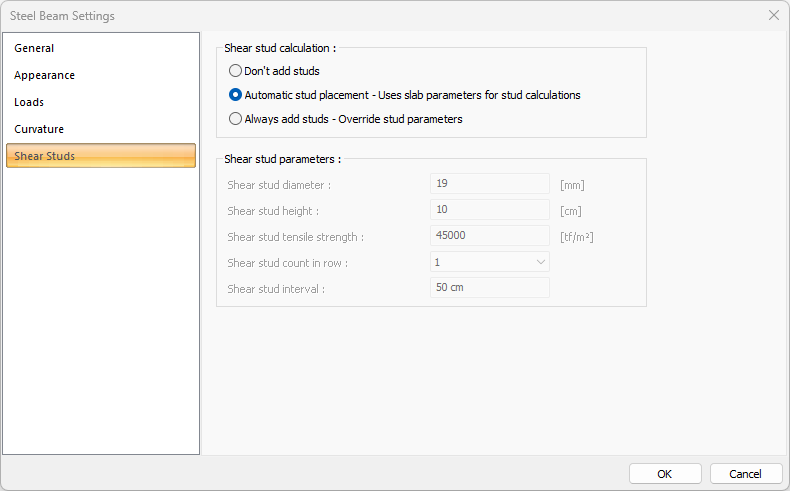This screenshot has height=491, width=790.
Task: Focus the Shear stud tensile strength field
Action: (489, 236)
